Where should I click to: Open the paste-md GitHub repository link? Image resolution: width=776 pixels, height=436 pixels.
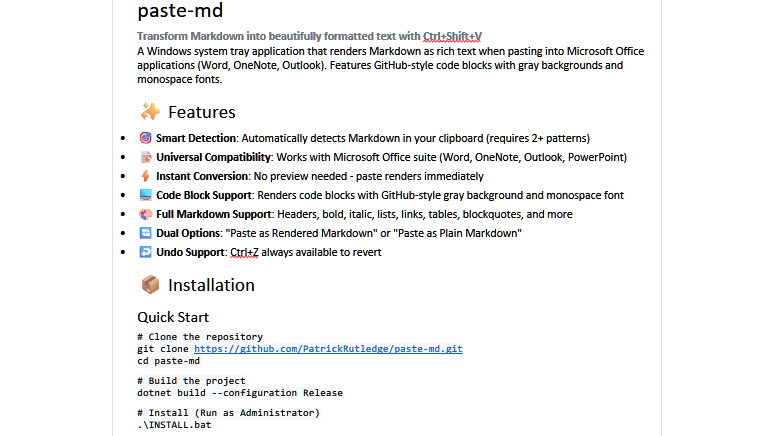pyautogui.click(x=328, y=349)
